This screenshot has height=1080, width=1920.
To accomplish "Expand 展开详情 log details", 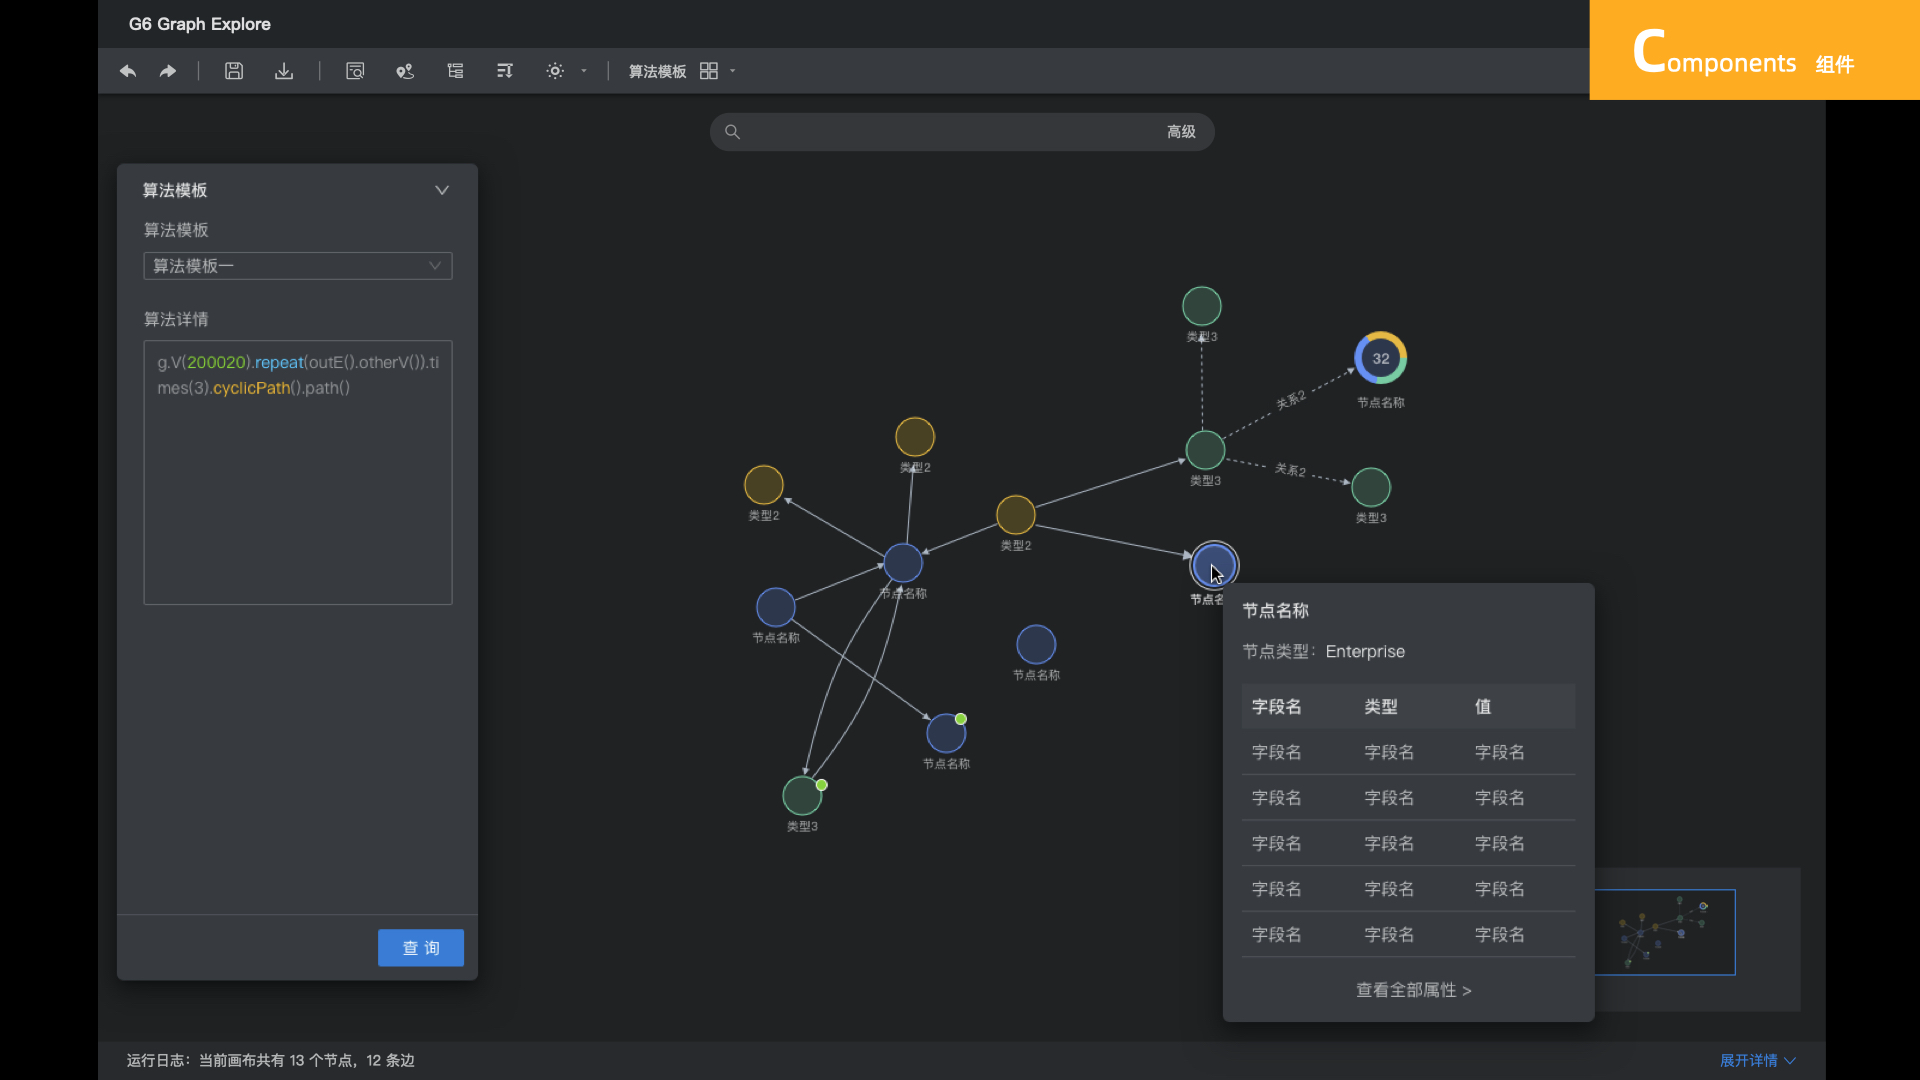I will (x=1757, y=1060).
